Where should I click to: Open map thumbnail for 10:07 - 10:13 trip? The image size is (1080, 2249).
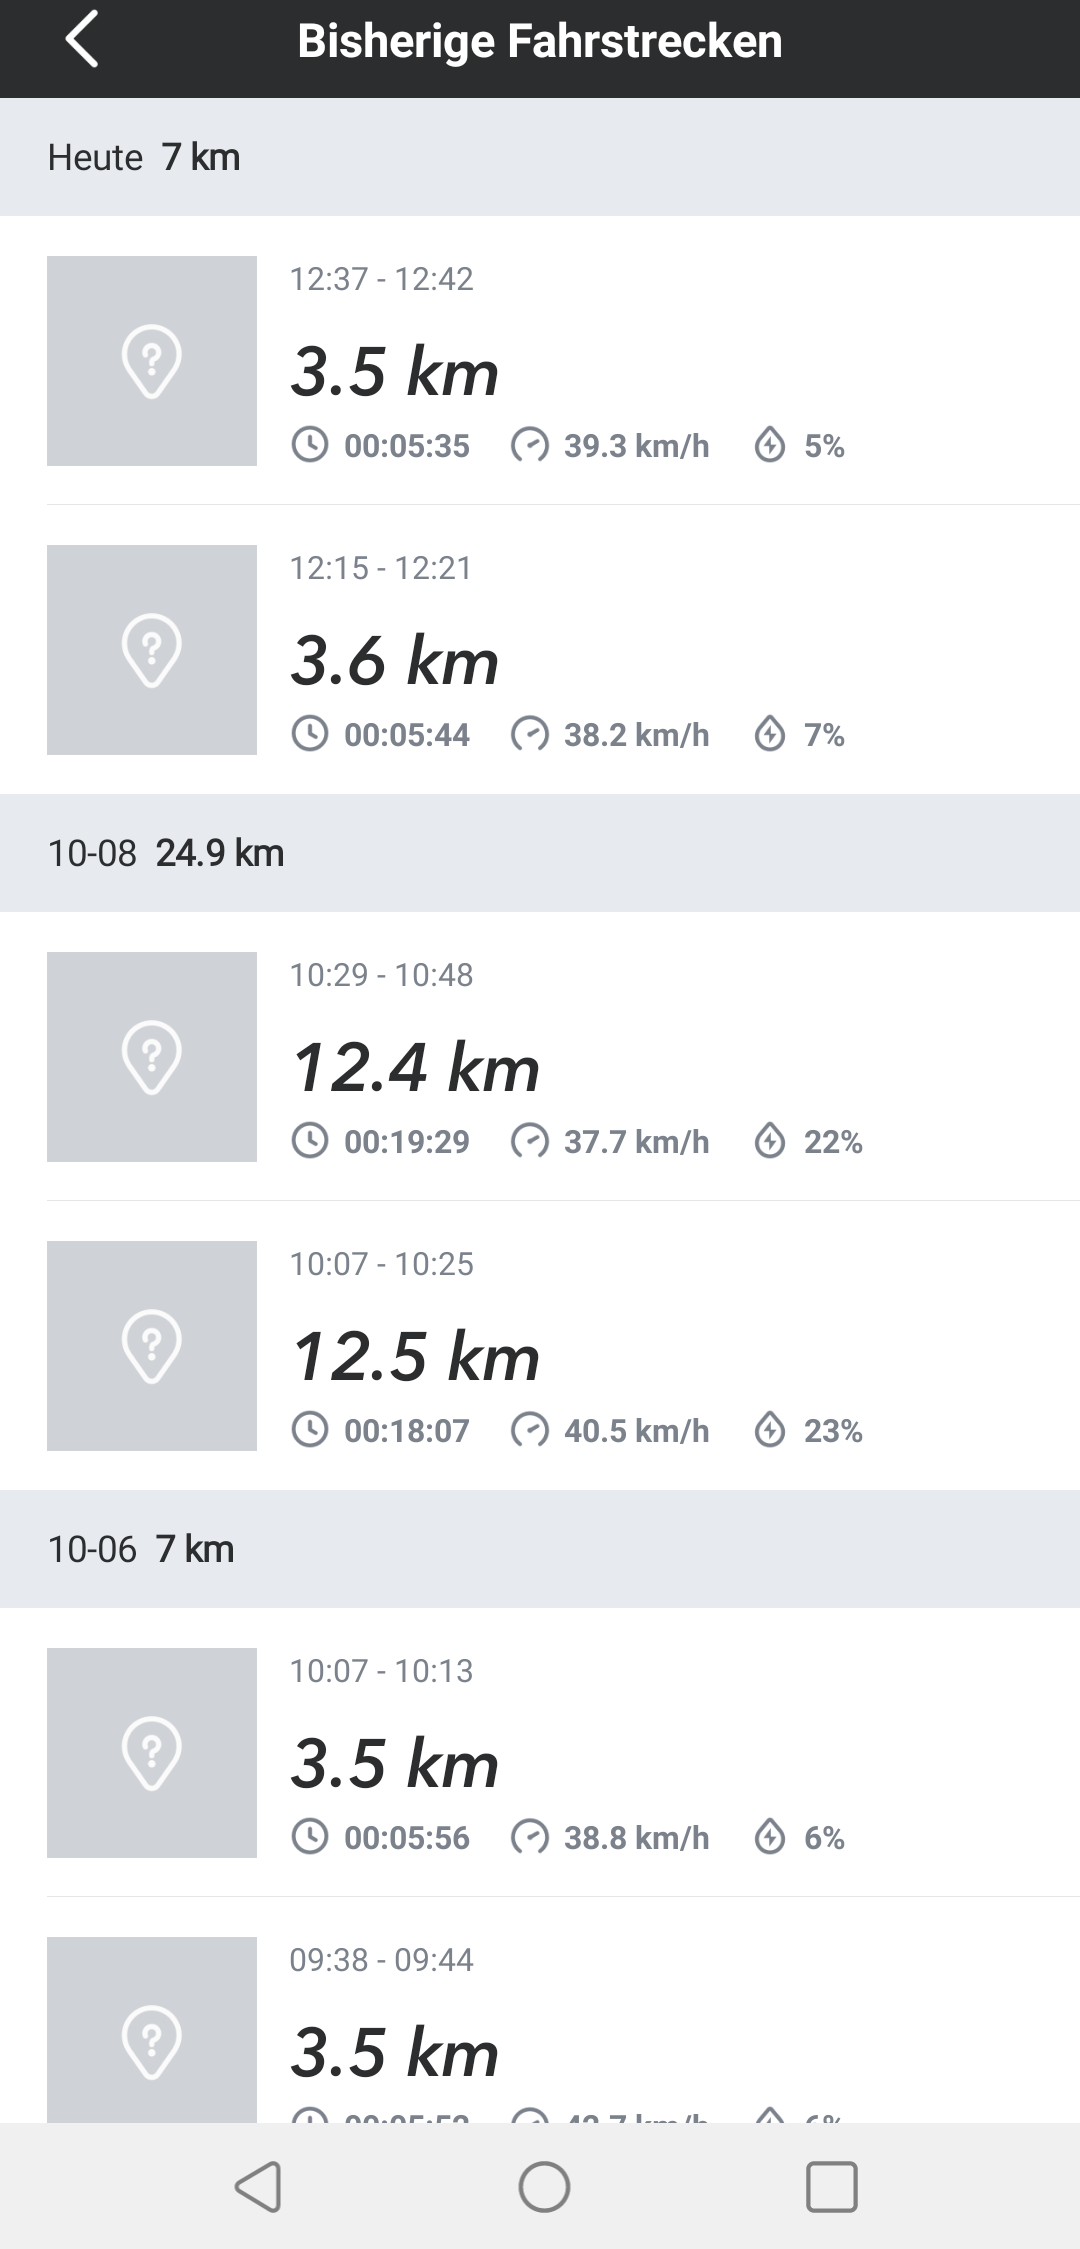pos(152,1753)
